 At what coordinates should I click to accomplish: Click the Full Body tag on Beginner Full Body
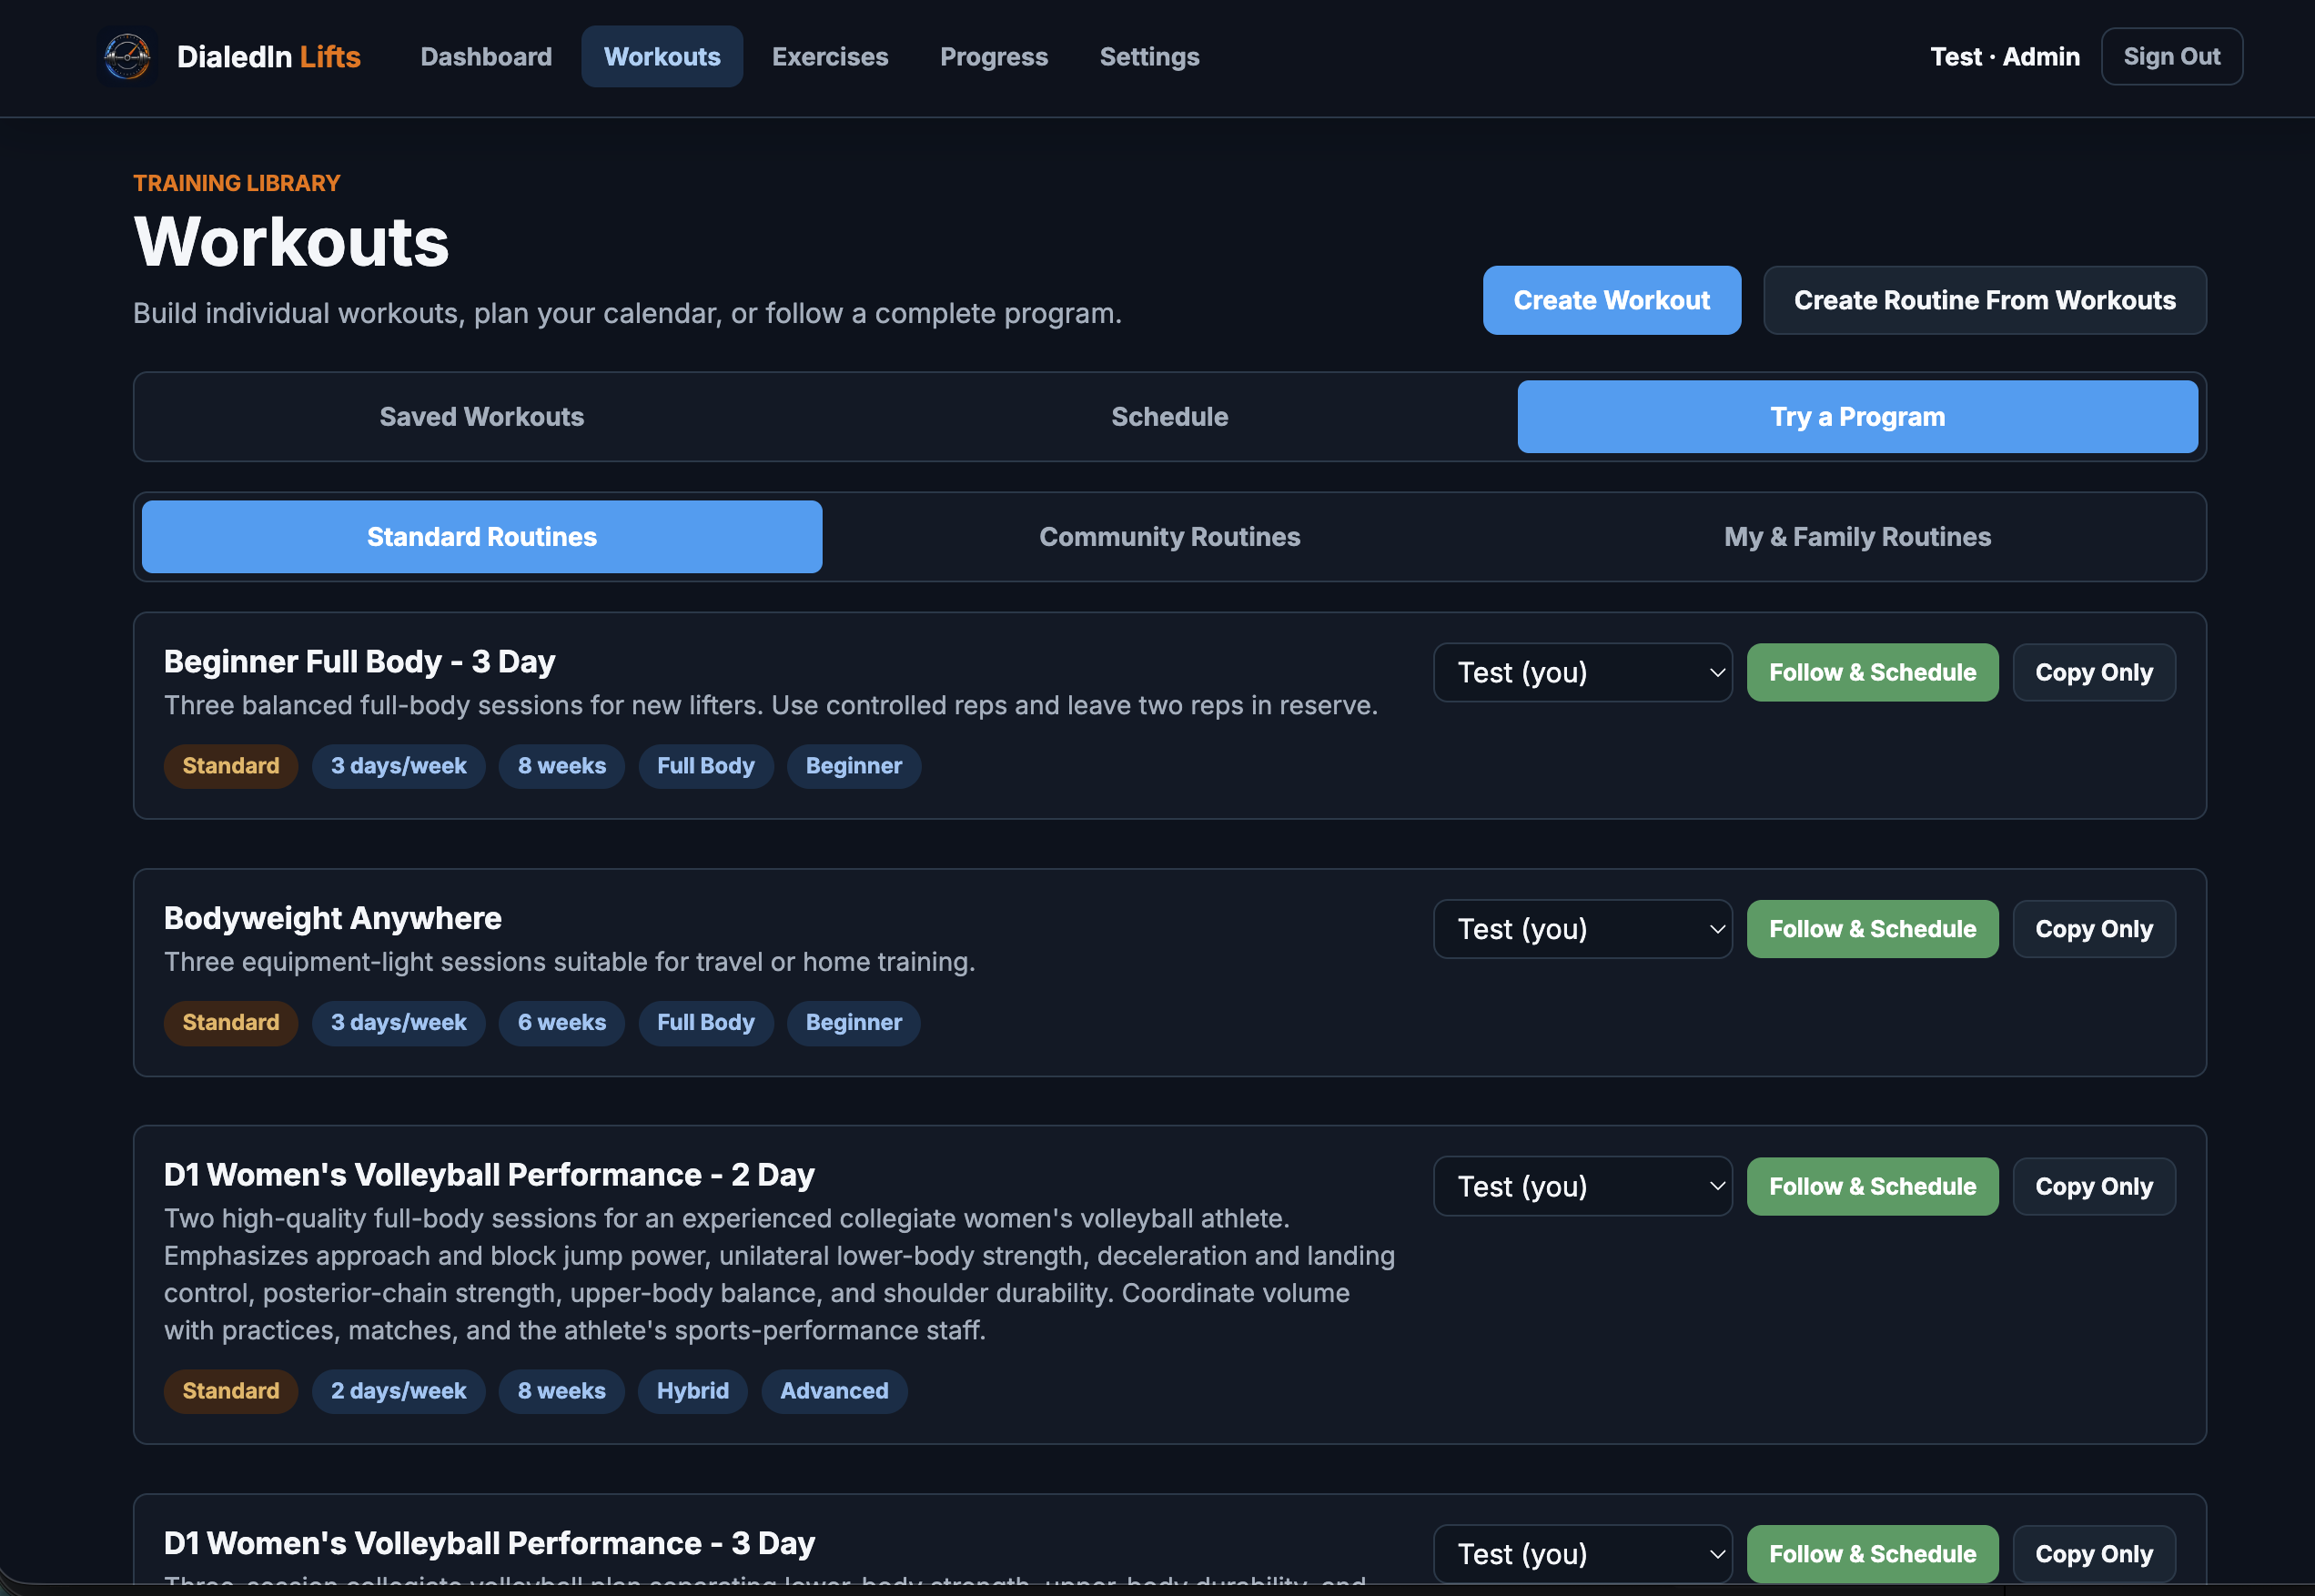pyautogui.click(x=706, y=766)
